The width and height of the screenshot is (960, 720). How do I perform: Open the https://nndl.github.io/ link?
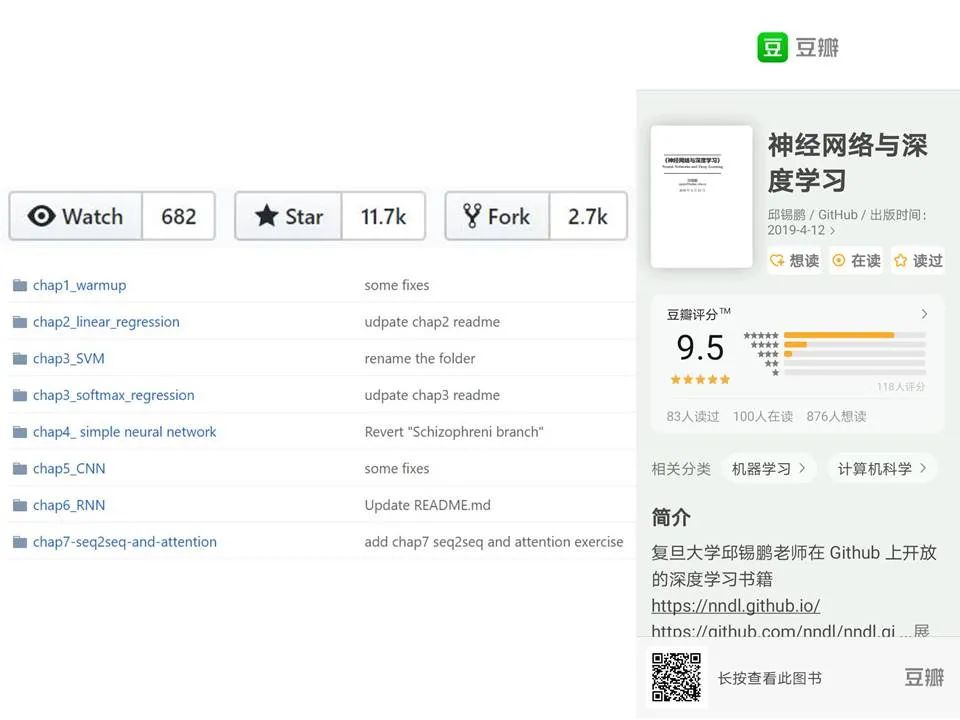pyautogui.click(x=735, y=606)
